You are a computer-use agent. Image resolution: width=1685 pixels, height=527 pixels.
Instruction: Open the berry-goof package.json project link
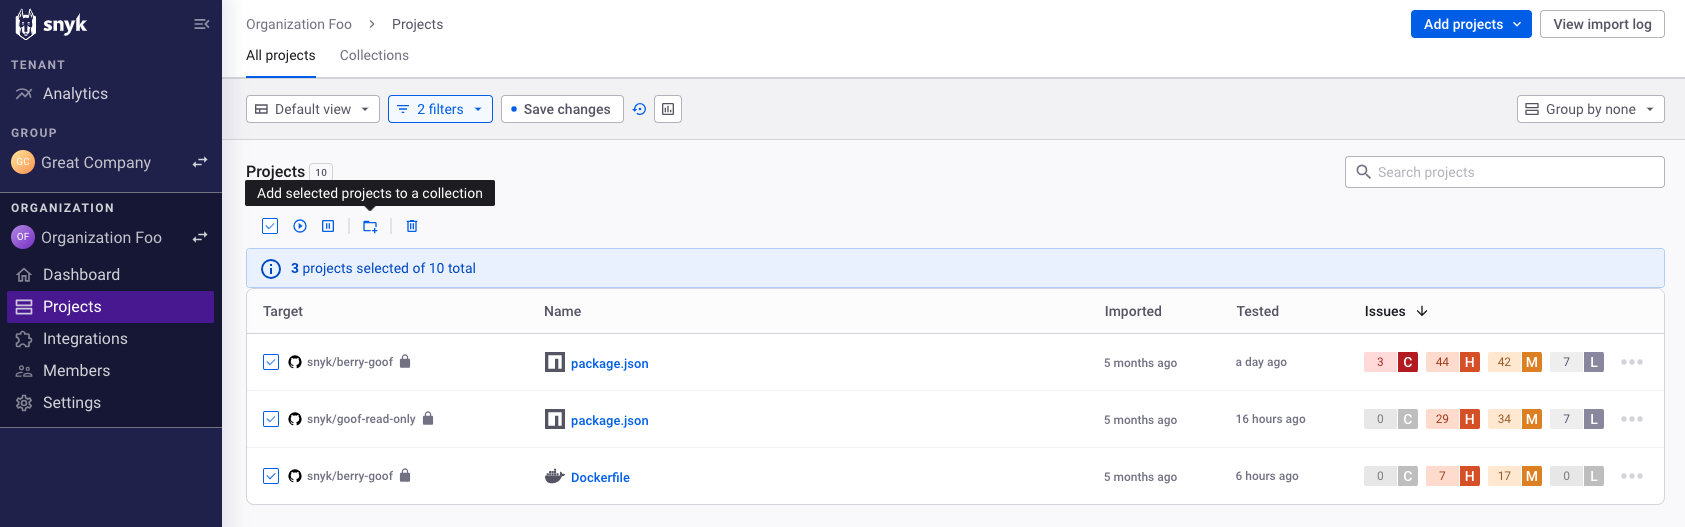point(609,363)
